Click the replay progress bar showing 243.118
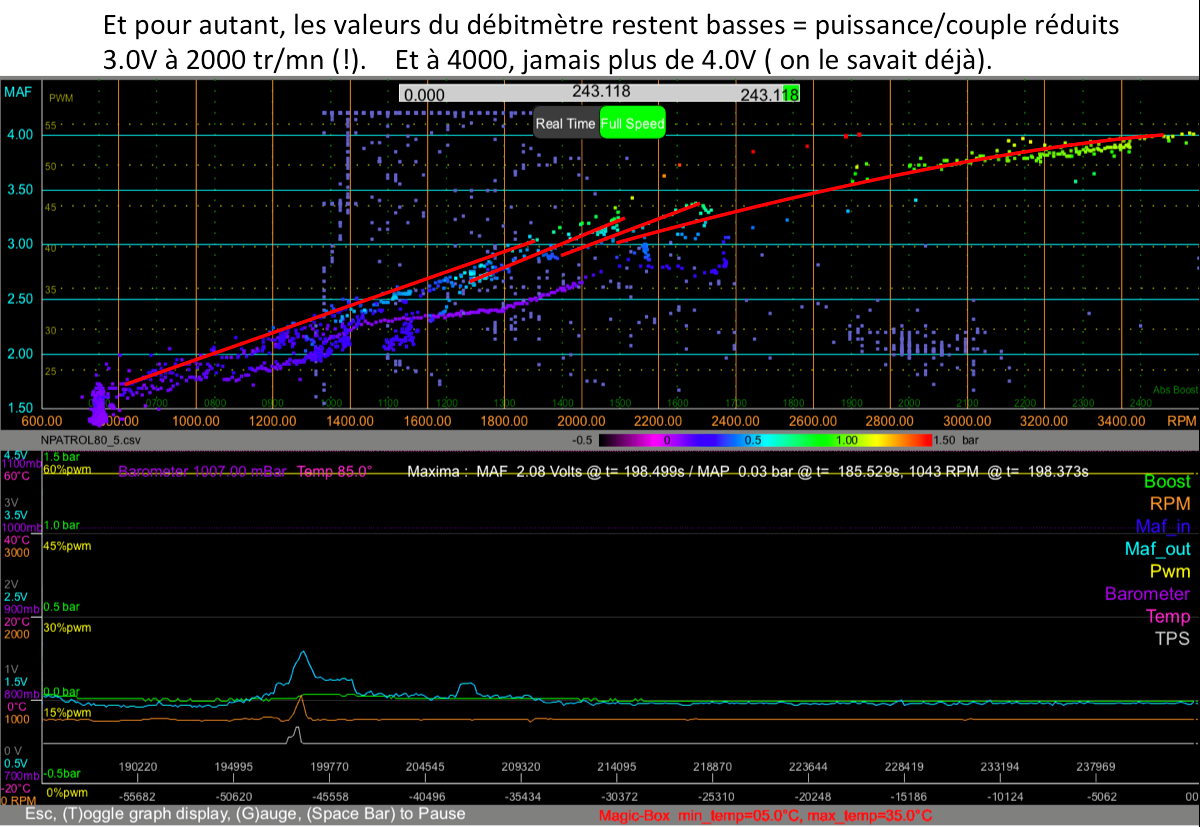 pos(600,94)
